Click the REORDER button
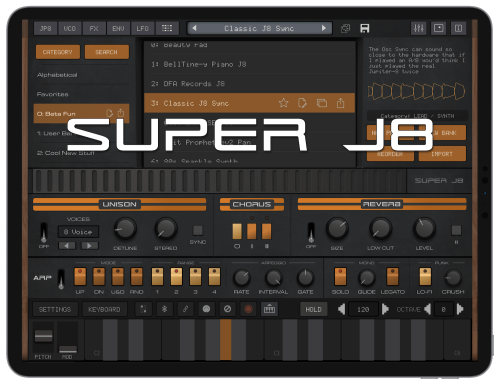The height and width of the screenshot is (385, 500). [390, 154]
